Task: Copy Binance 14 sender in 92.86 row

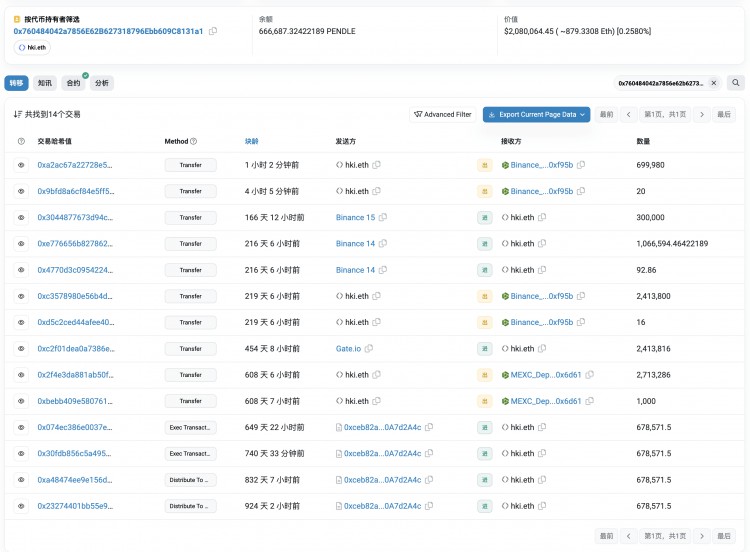Action: point(383,270)
